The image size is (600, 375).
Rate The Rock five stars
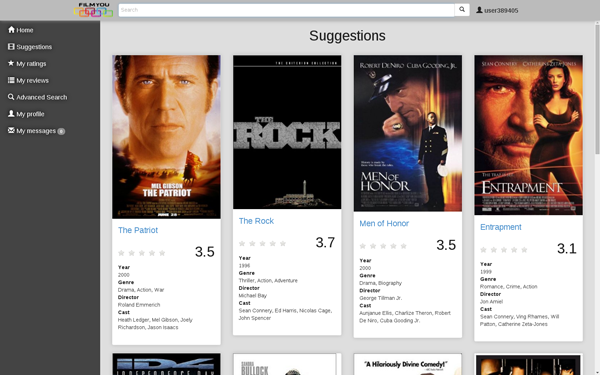[x=283, y=243]
